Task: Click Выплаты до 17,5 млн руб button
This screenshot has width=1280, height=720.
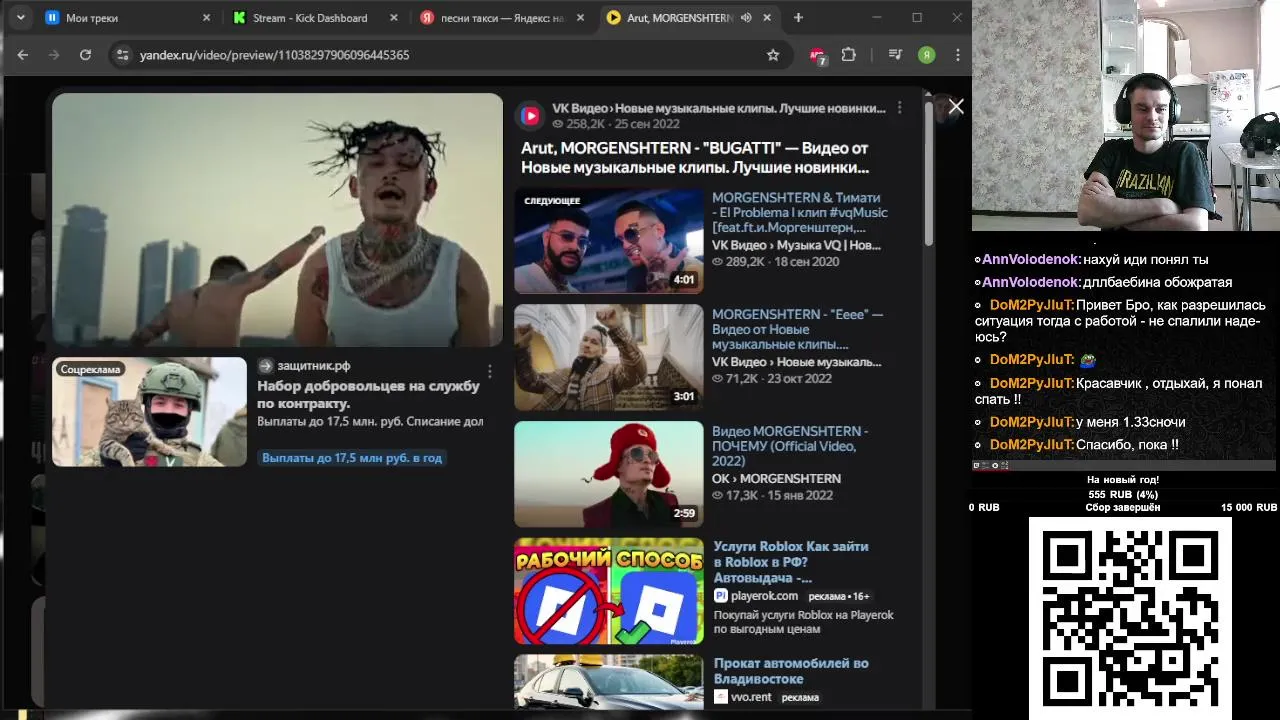Action: coord(351,458)
